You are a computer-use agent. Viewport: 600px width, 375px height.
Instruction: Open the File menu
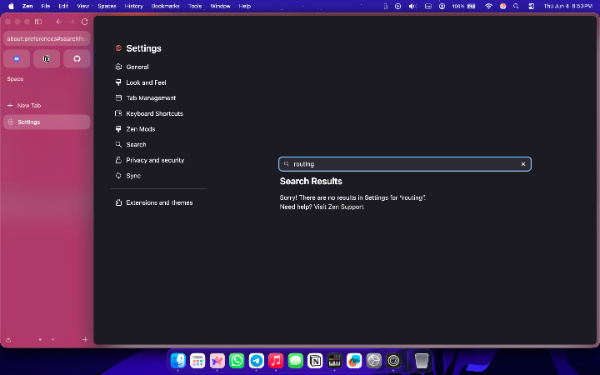[46, 6]
